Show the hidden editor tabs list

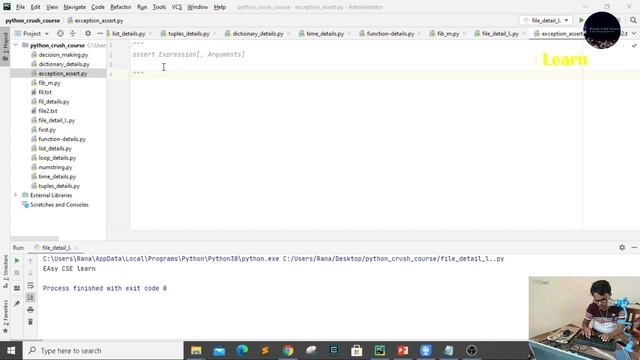coord(634,33)
